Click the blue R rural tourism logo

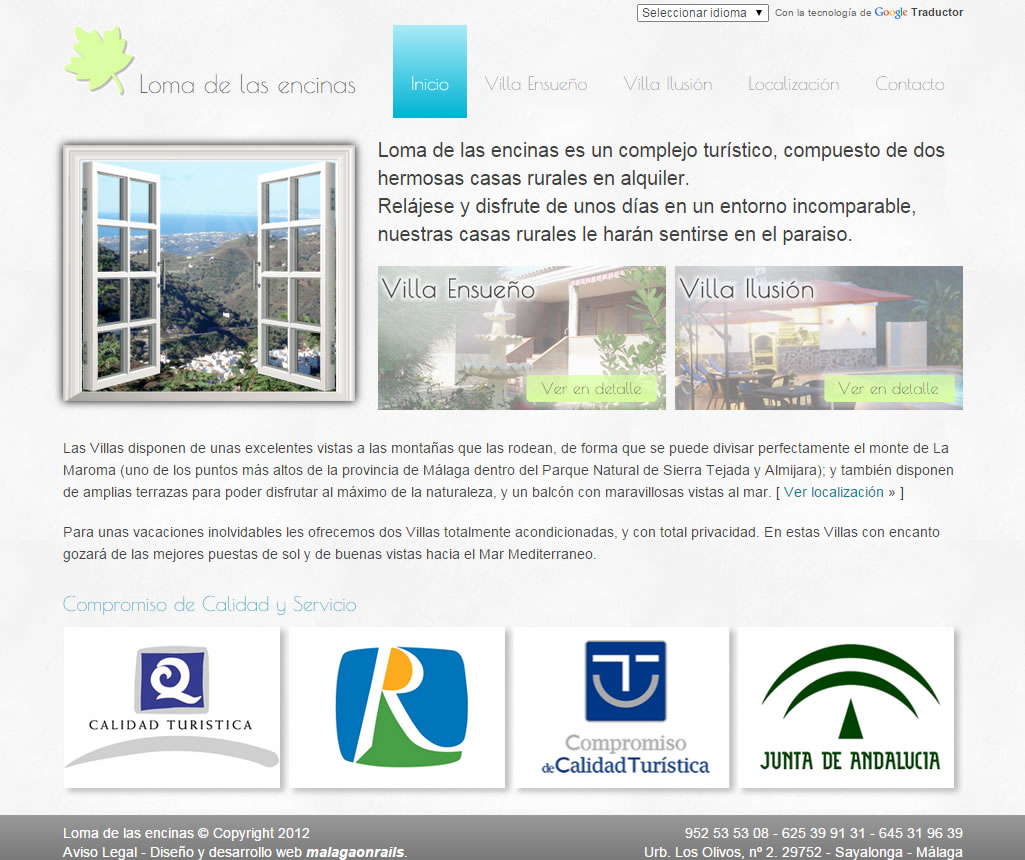coord(397,707)
